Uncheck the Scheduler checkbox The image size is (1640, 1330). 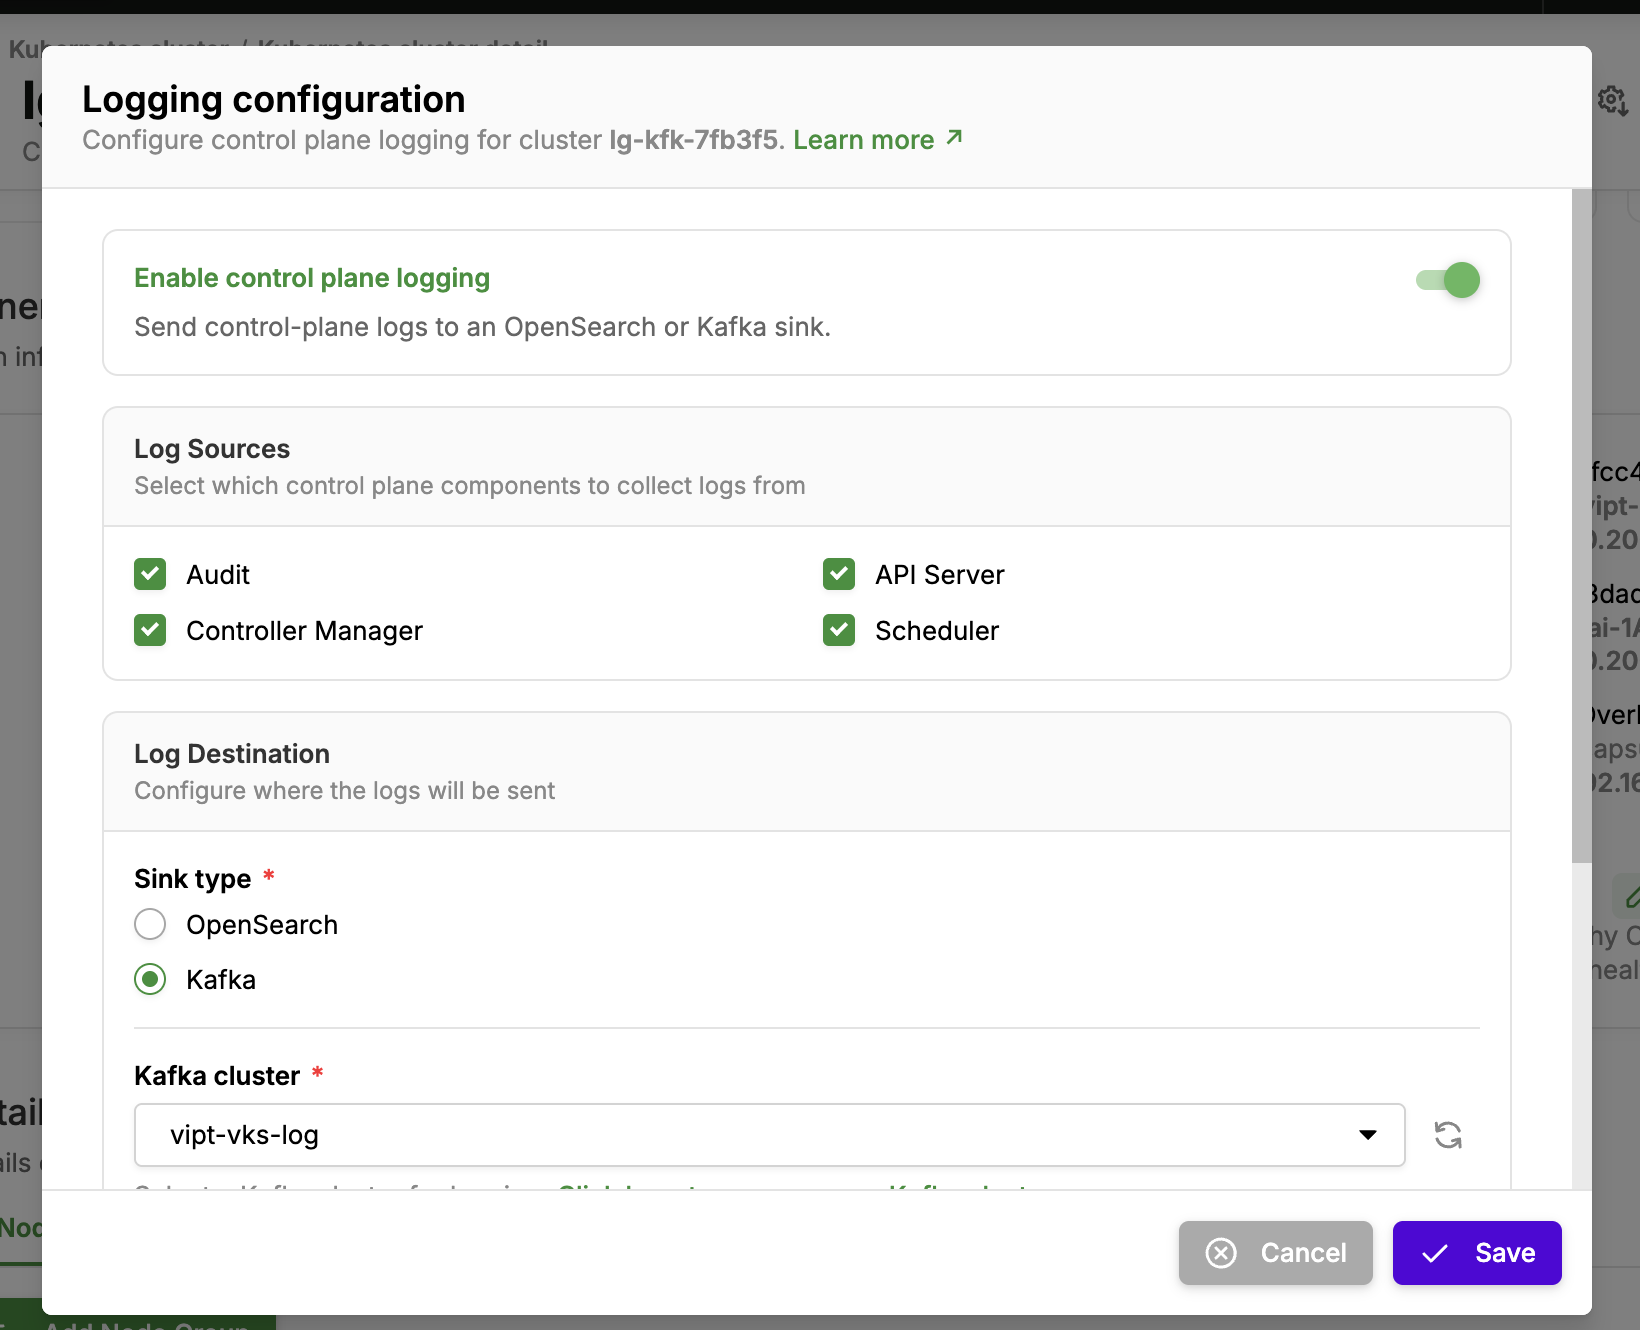[x=839, y=630]
